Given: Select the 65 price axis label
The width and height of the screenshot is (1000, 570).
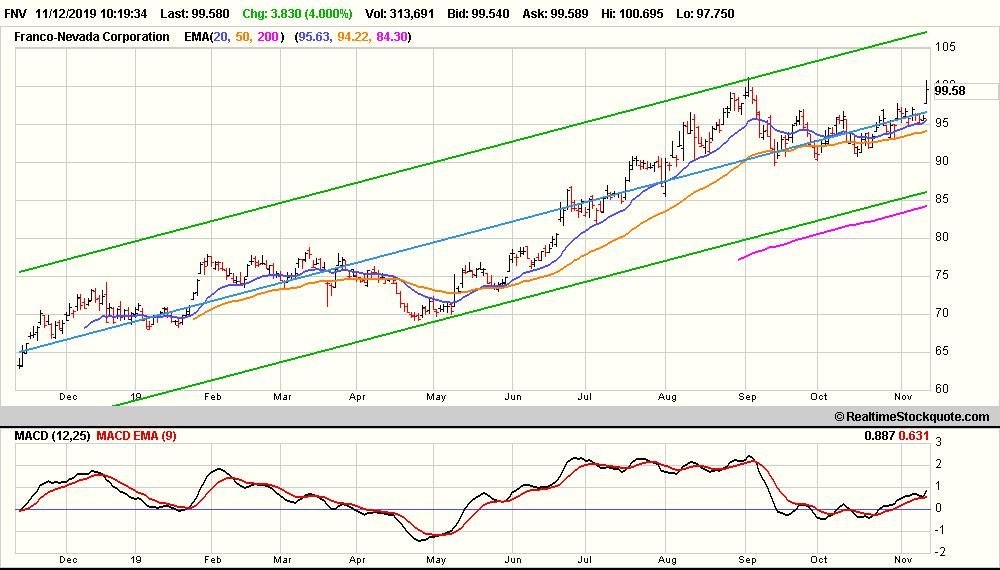Looking at the screenshot, I should (x=941, y=351).
